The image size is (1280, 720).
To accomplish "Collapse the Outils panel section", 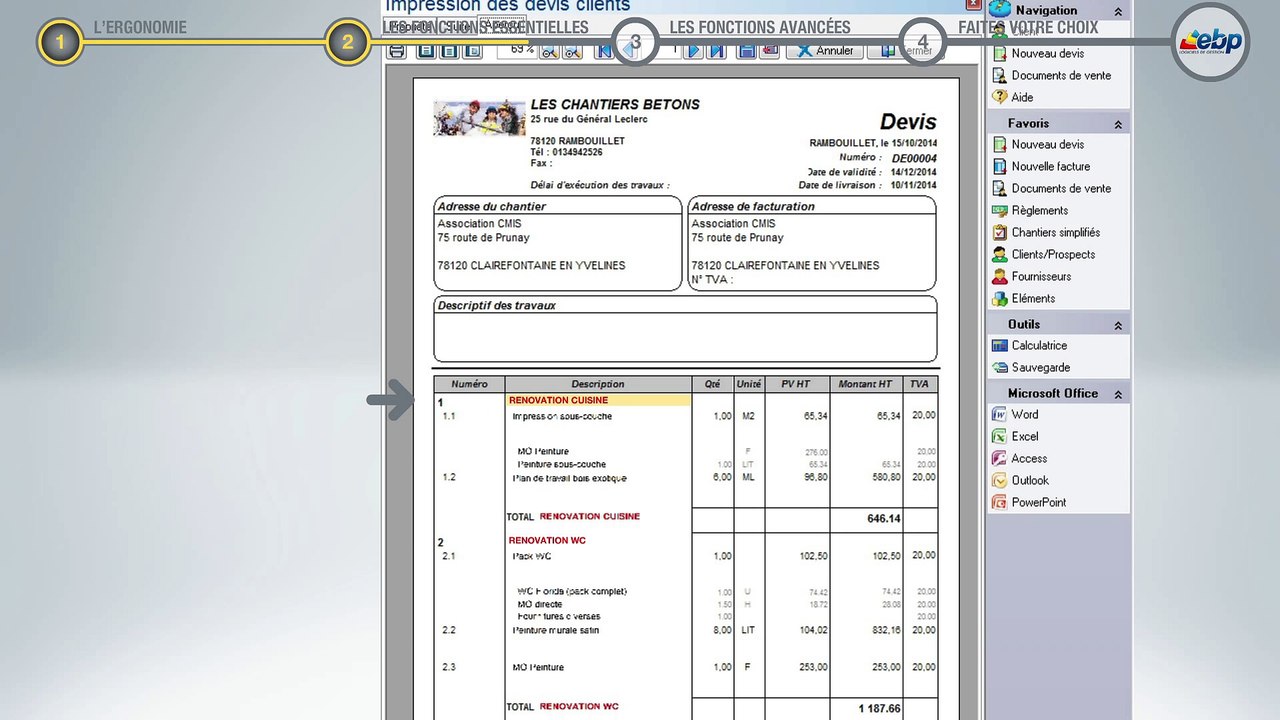I will pos(1118,325).
